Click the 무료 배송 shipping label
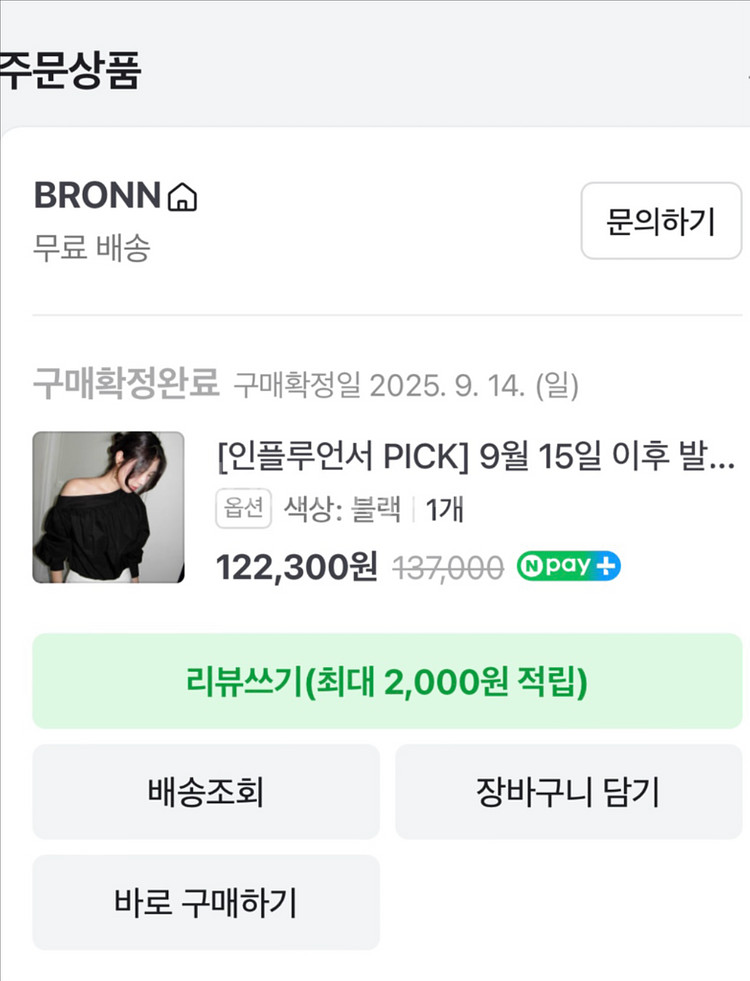The image size is (750, 981). coord(91,248)
